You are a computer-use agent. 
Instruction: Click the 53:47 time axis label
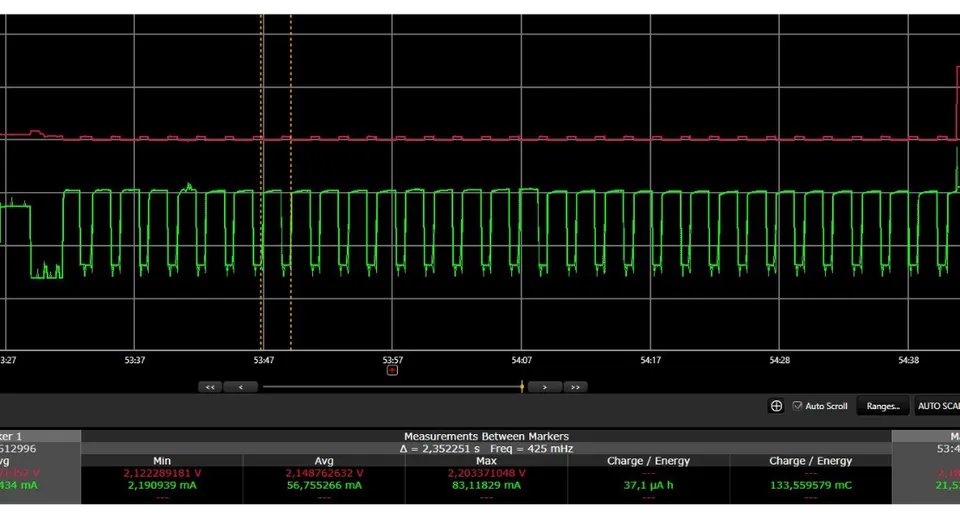coord(264,360)
